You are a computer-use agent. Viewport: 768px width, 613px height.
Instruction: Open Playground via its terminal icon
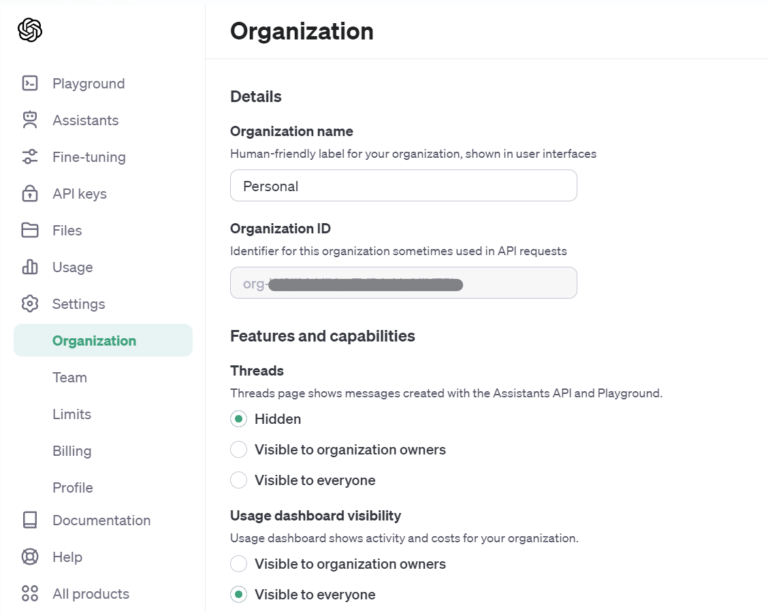(x=30, y=84)
